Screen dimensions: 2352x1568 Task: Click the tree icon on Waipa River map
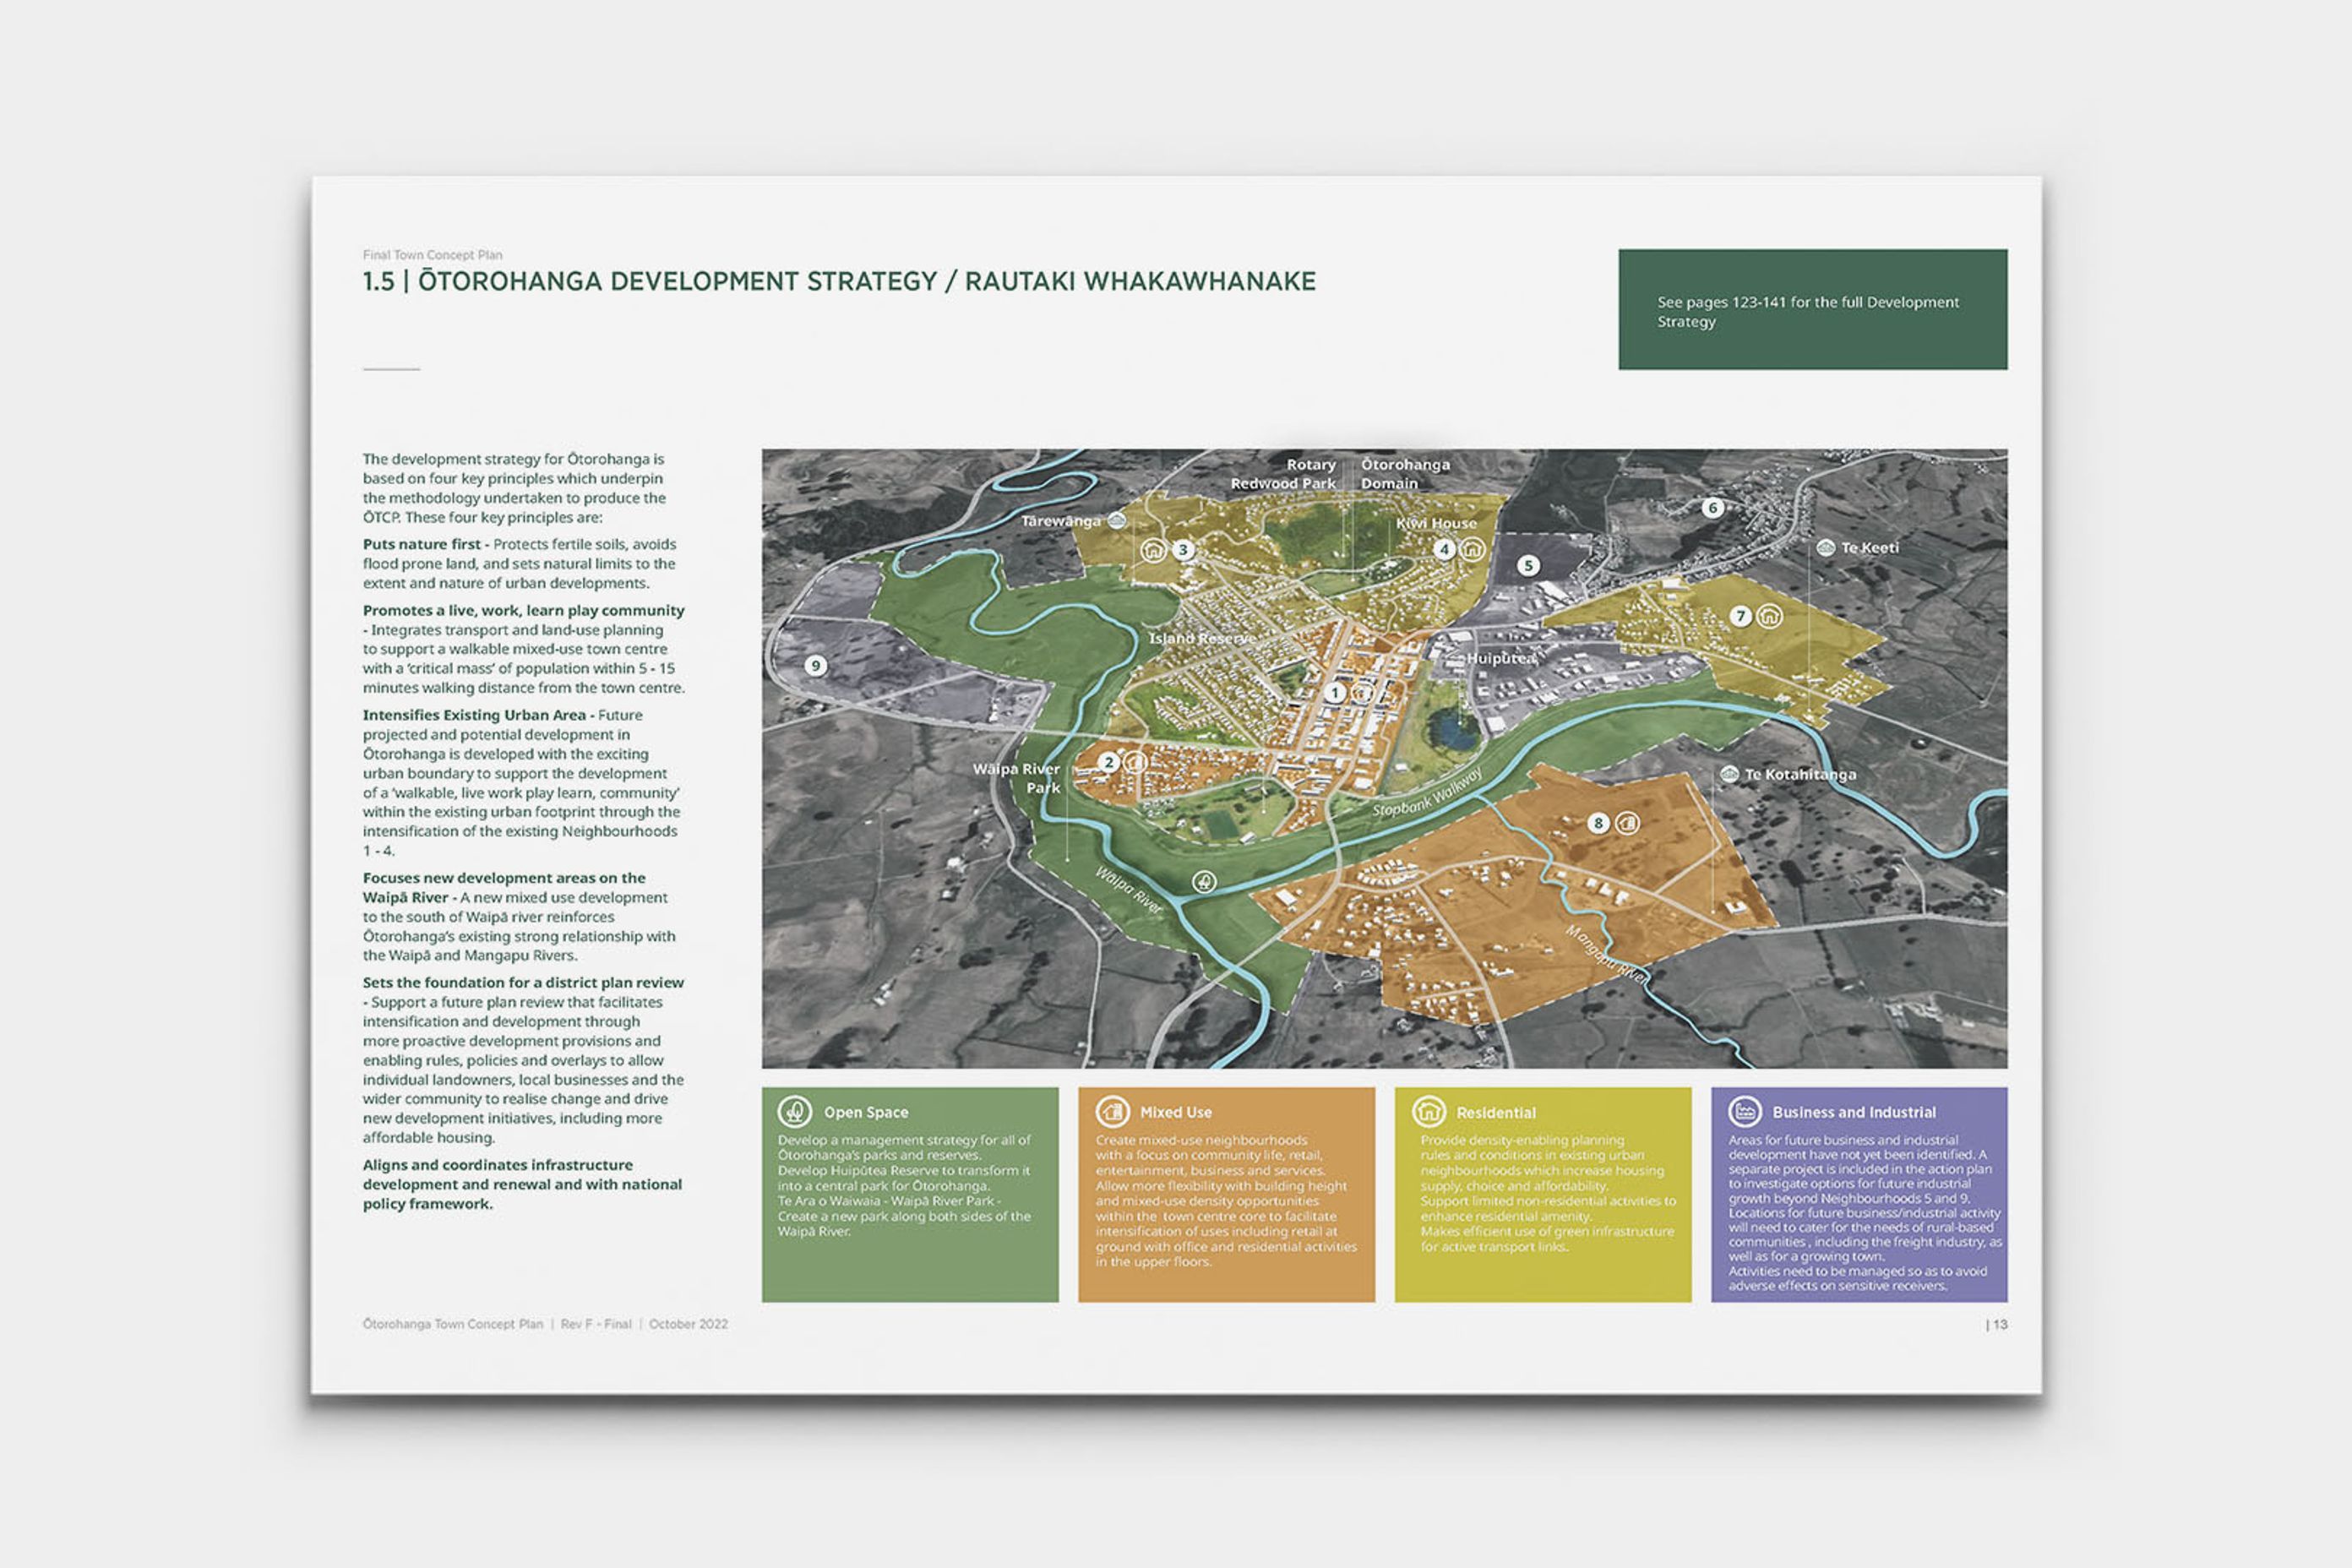pos(1204,881)
